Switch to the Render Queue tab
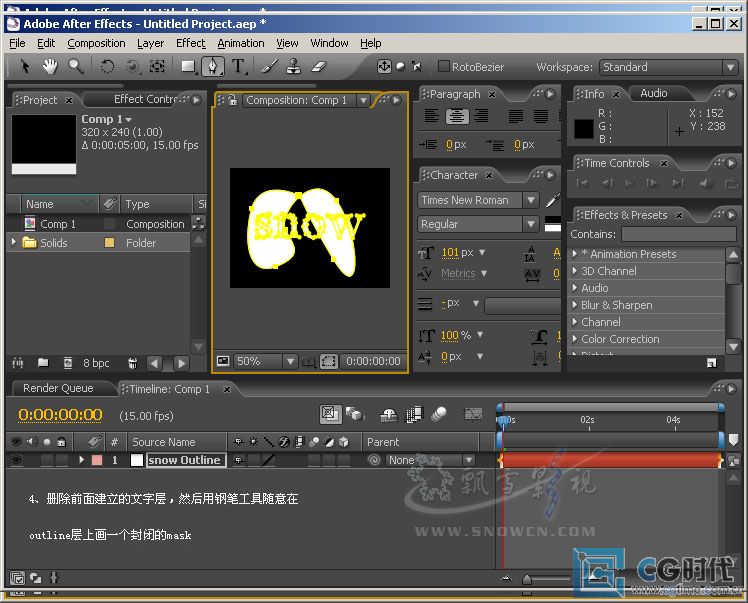This screenshot has height=603, width=748. tap(58, 388)
